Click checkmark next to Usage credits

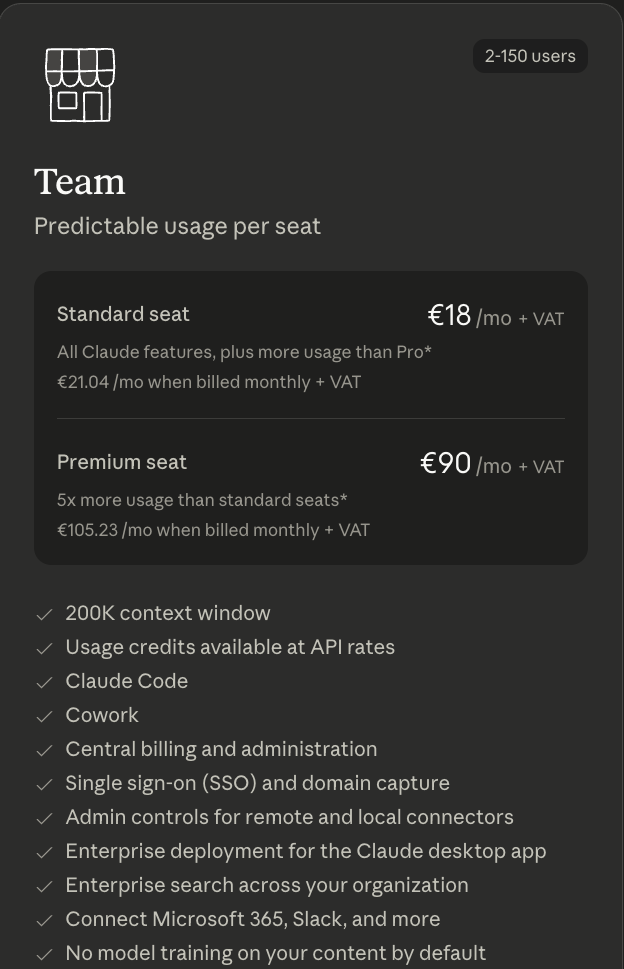point(44,648)
